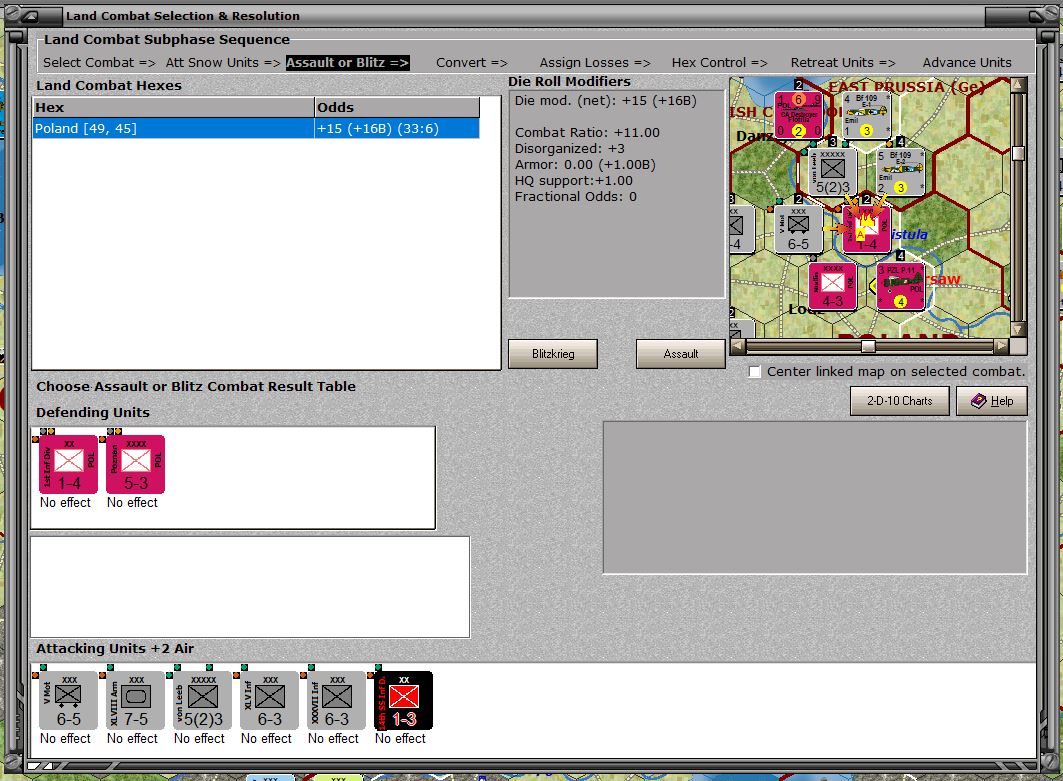Select the defending 1st Inf Div 1-4 unit

tap(68, 464)
